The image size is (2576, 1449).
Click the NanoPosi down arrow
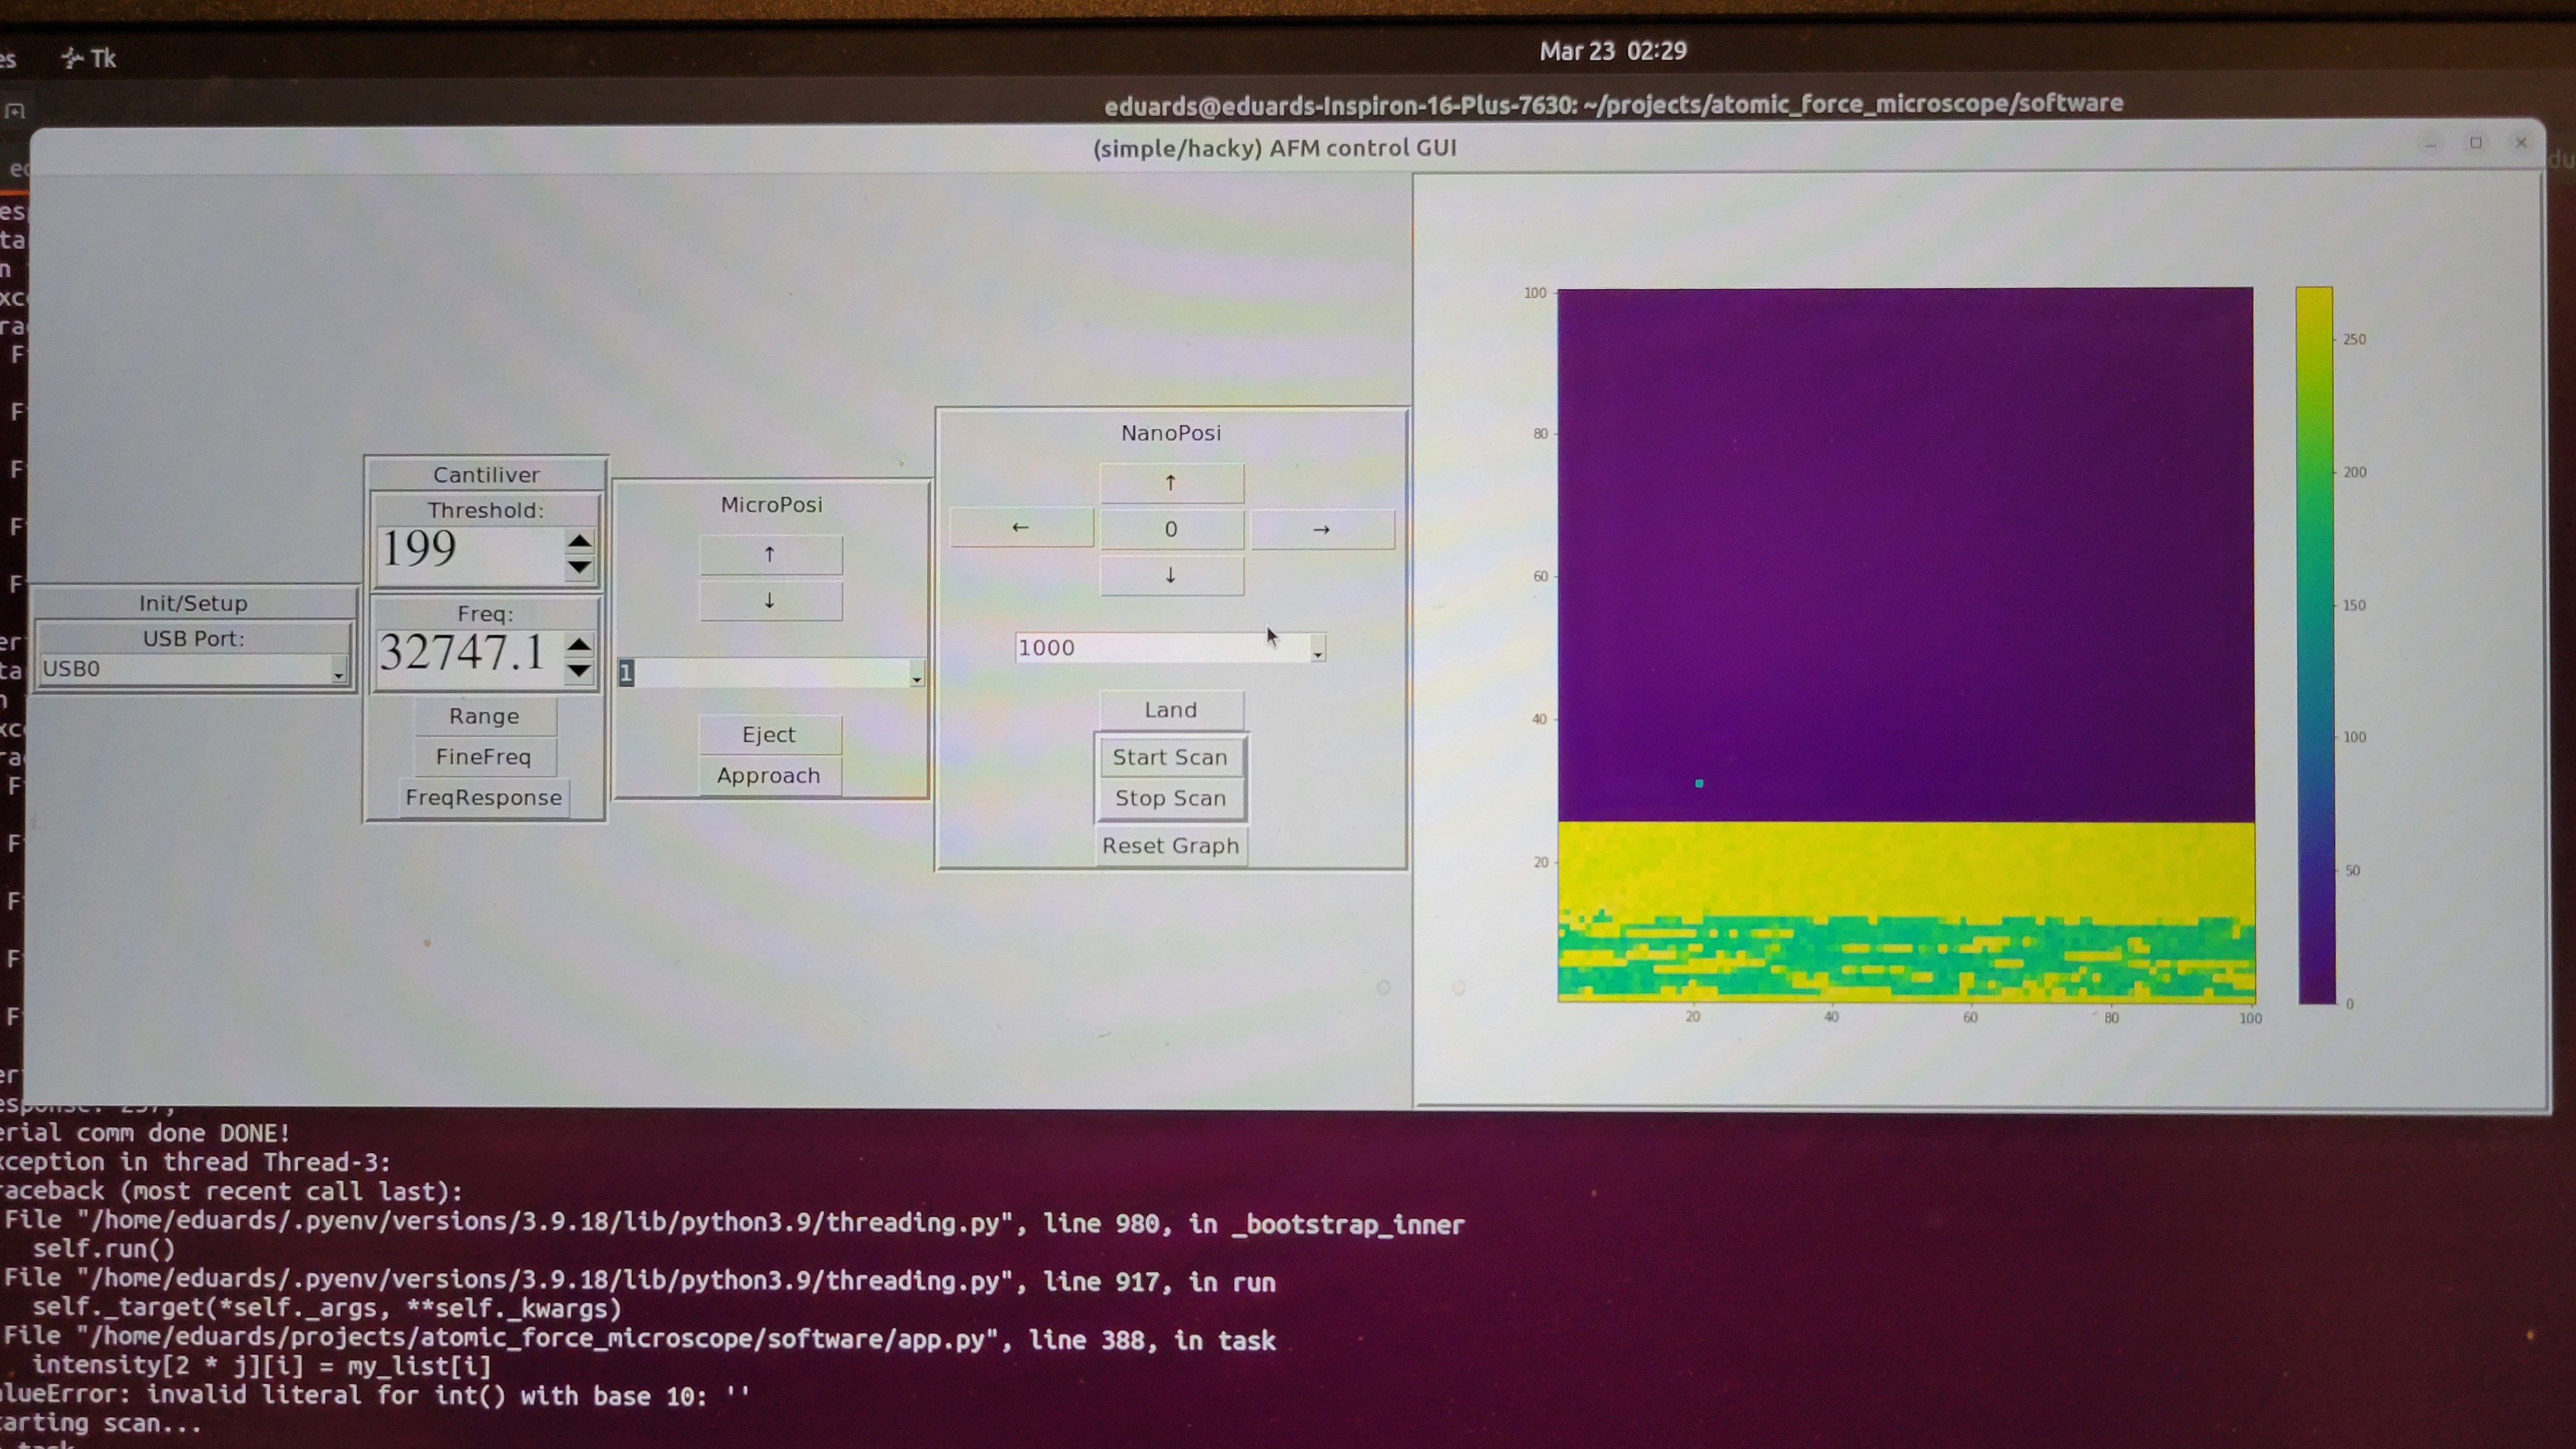click(1171, 575)
